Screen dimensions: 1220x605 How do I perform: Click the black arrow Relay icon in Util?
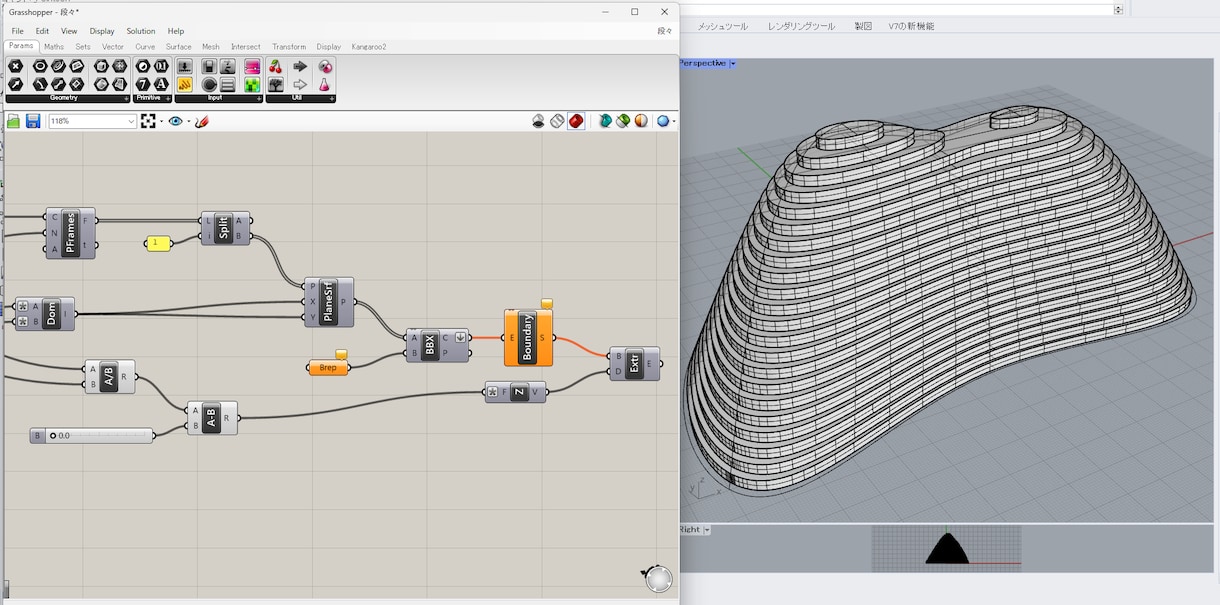pyautogui.click(x=300, y=67)
